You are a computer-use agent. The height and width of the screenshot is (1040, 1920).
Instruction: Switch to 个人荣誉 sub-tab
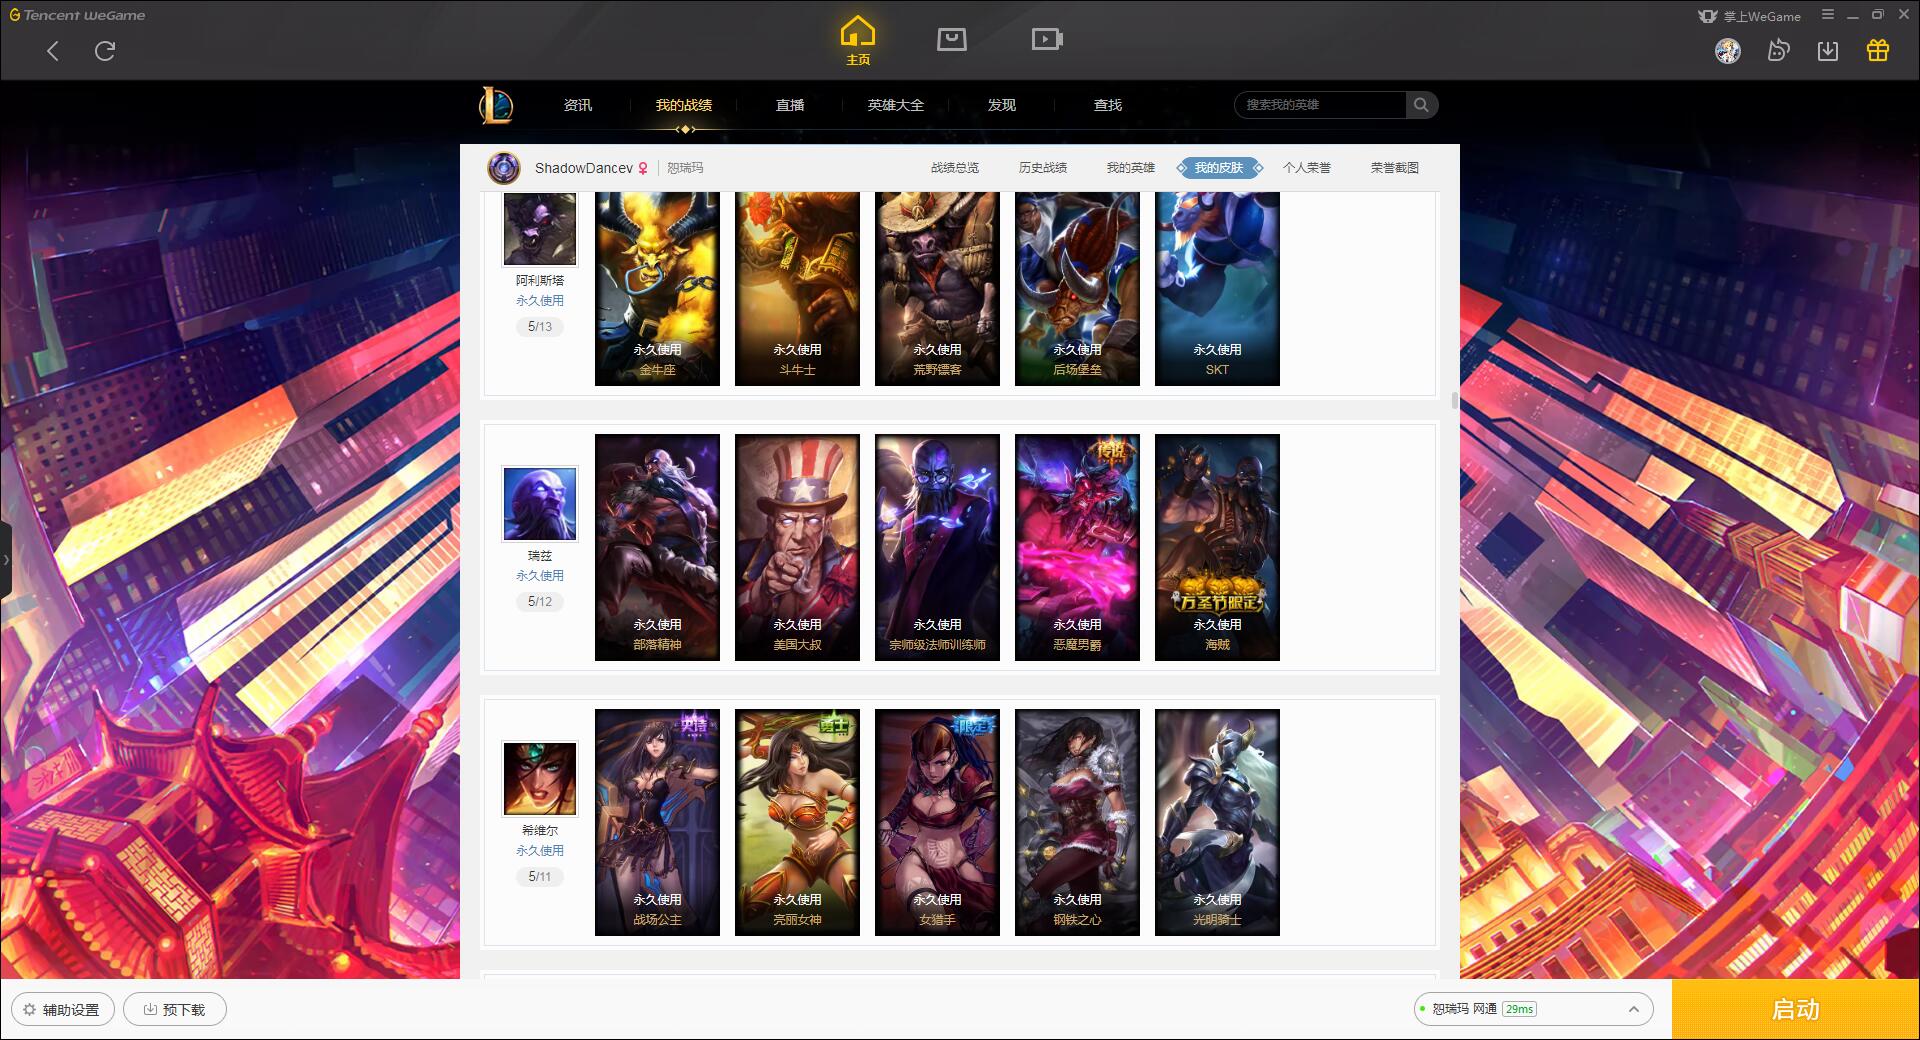pyautogui.click(x=1307, y=168)
